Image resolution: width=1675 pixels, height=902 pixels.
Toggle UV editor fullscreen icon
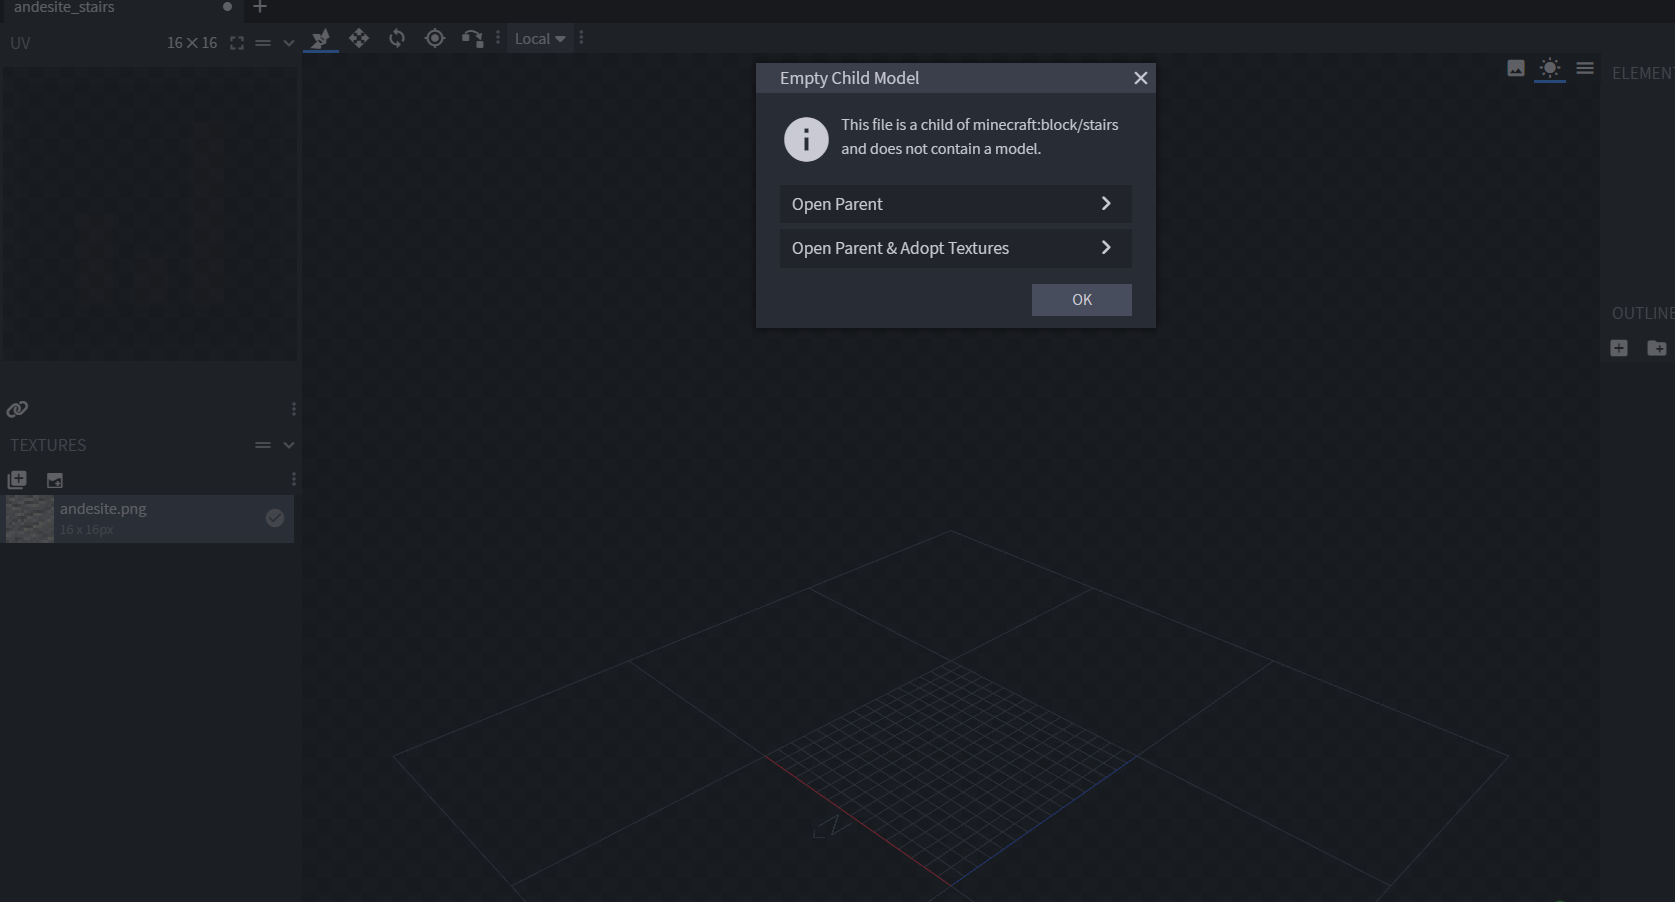tap(237, 43)
